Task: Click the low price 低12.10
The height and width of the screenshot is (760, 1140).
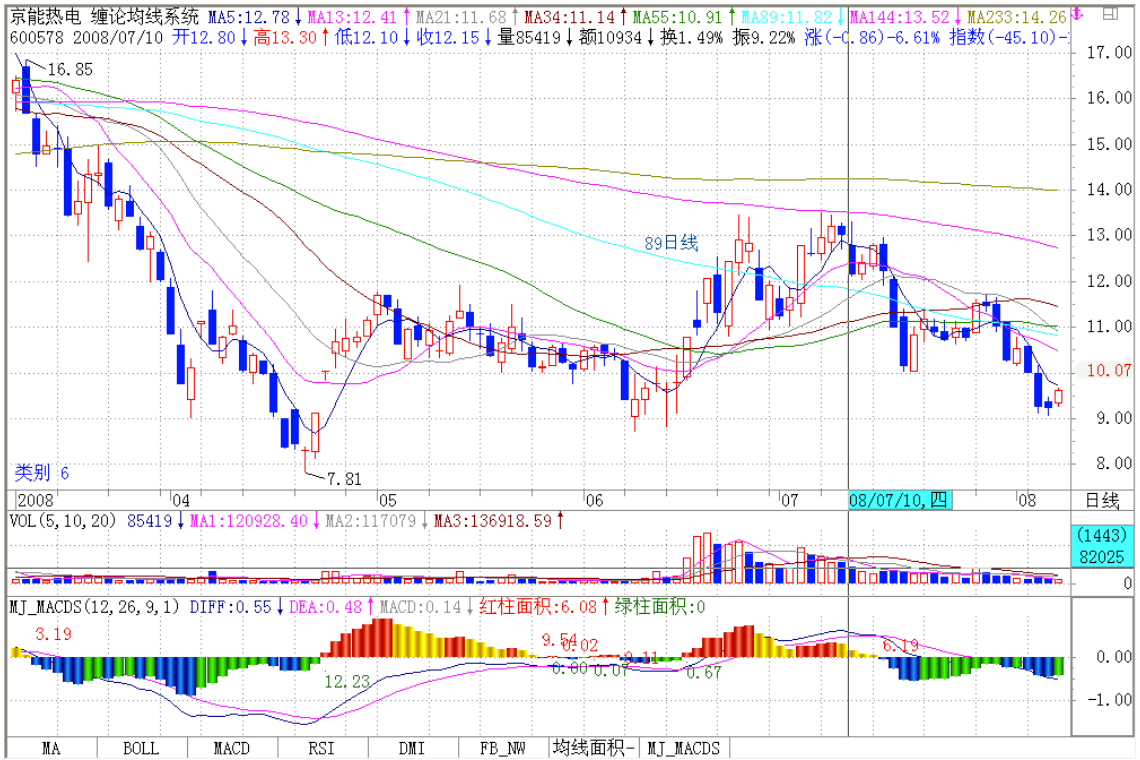Action: coord(366,37)
